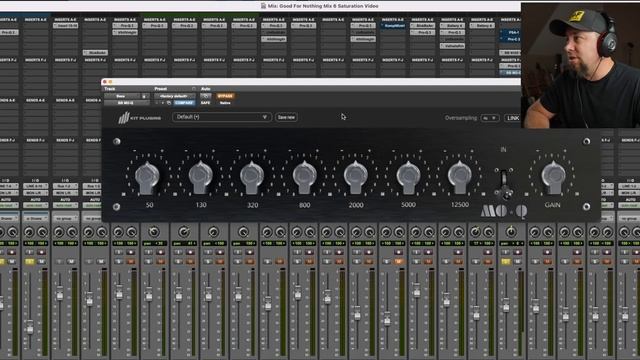This screenshot has height=360, width=640.
Task: Open the insert selector below Bass track
Action: [x=126, y=103]
